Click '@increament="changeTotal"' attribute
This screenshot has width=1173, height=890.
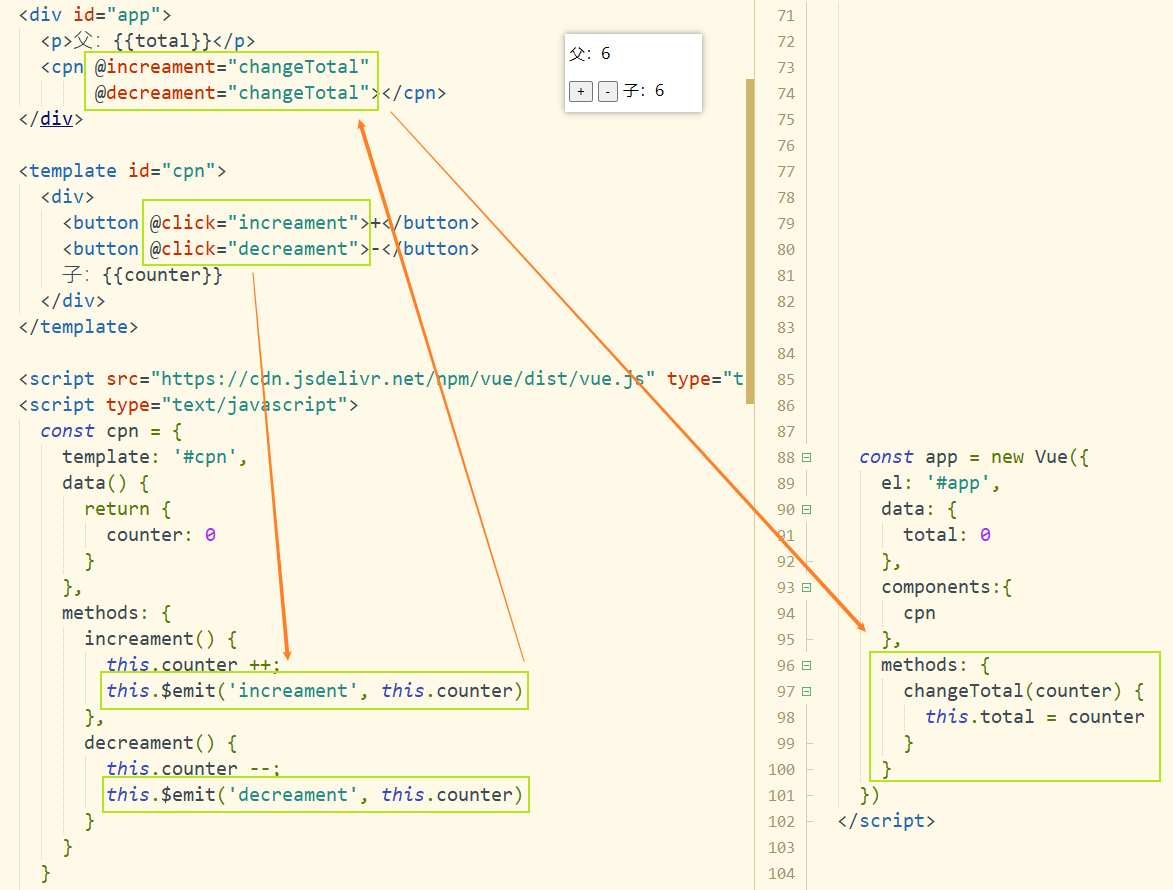click(x=232, y=67)
